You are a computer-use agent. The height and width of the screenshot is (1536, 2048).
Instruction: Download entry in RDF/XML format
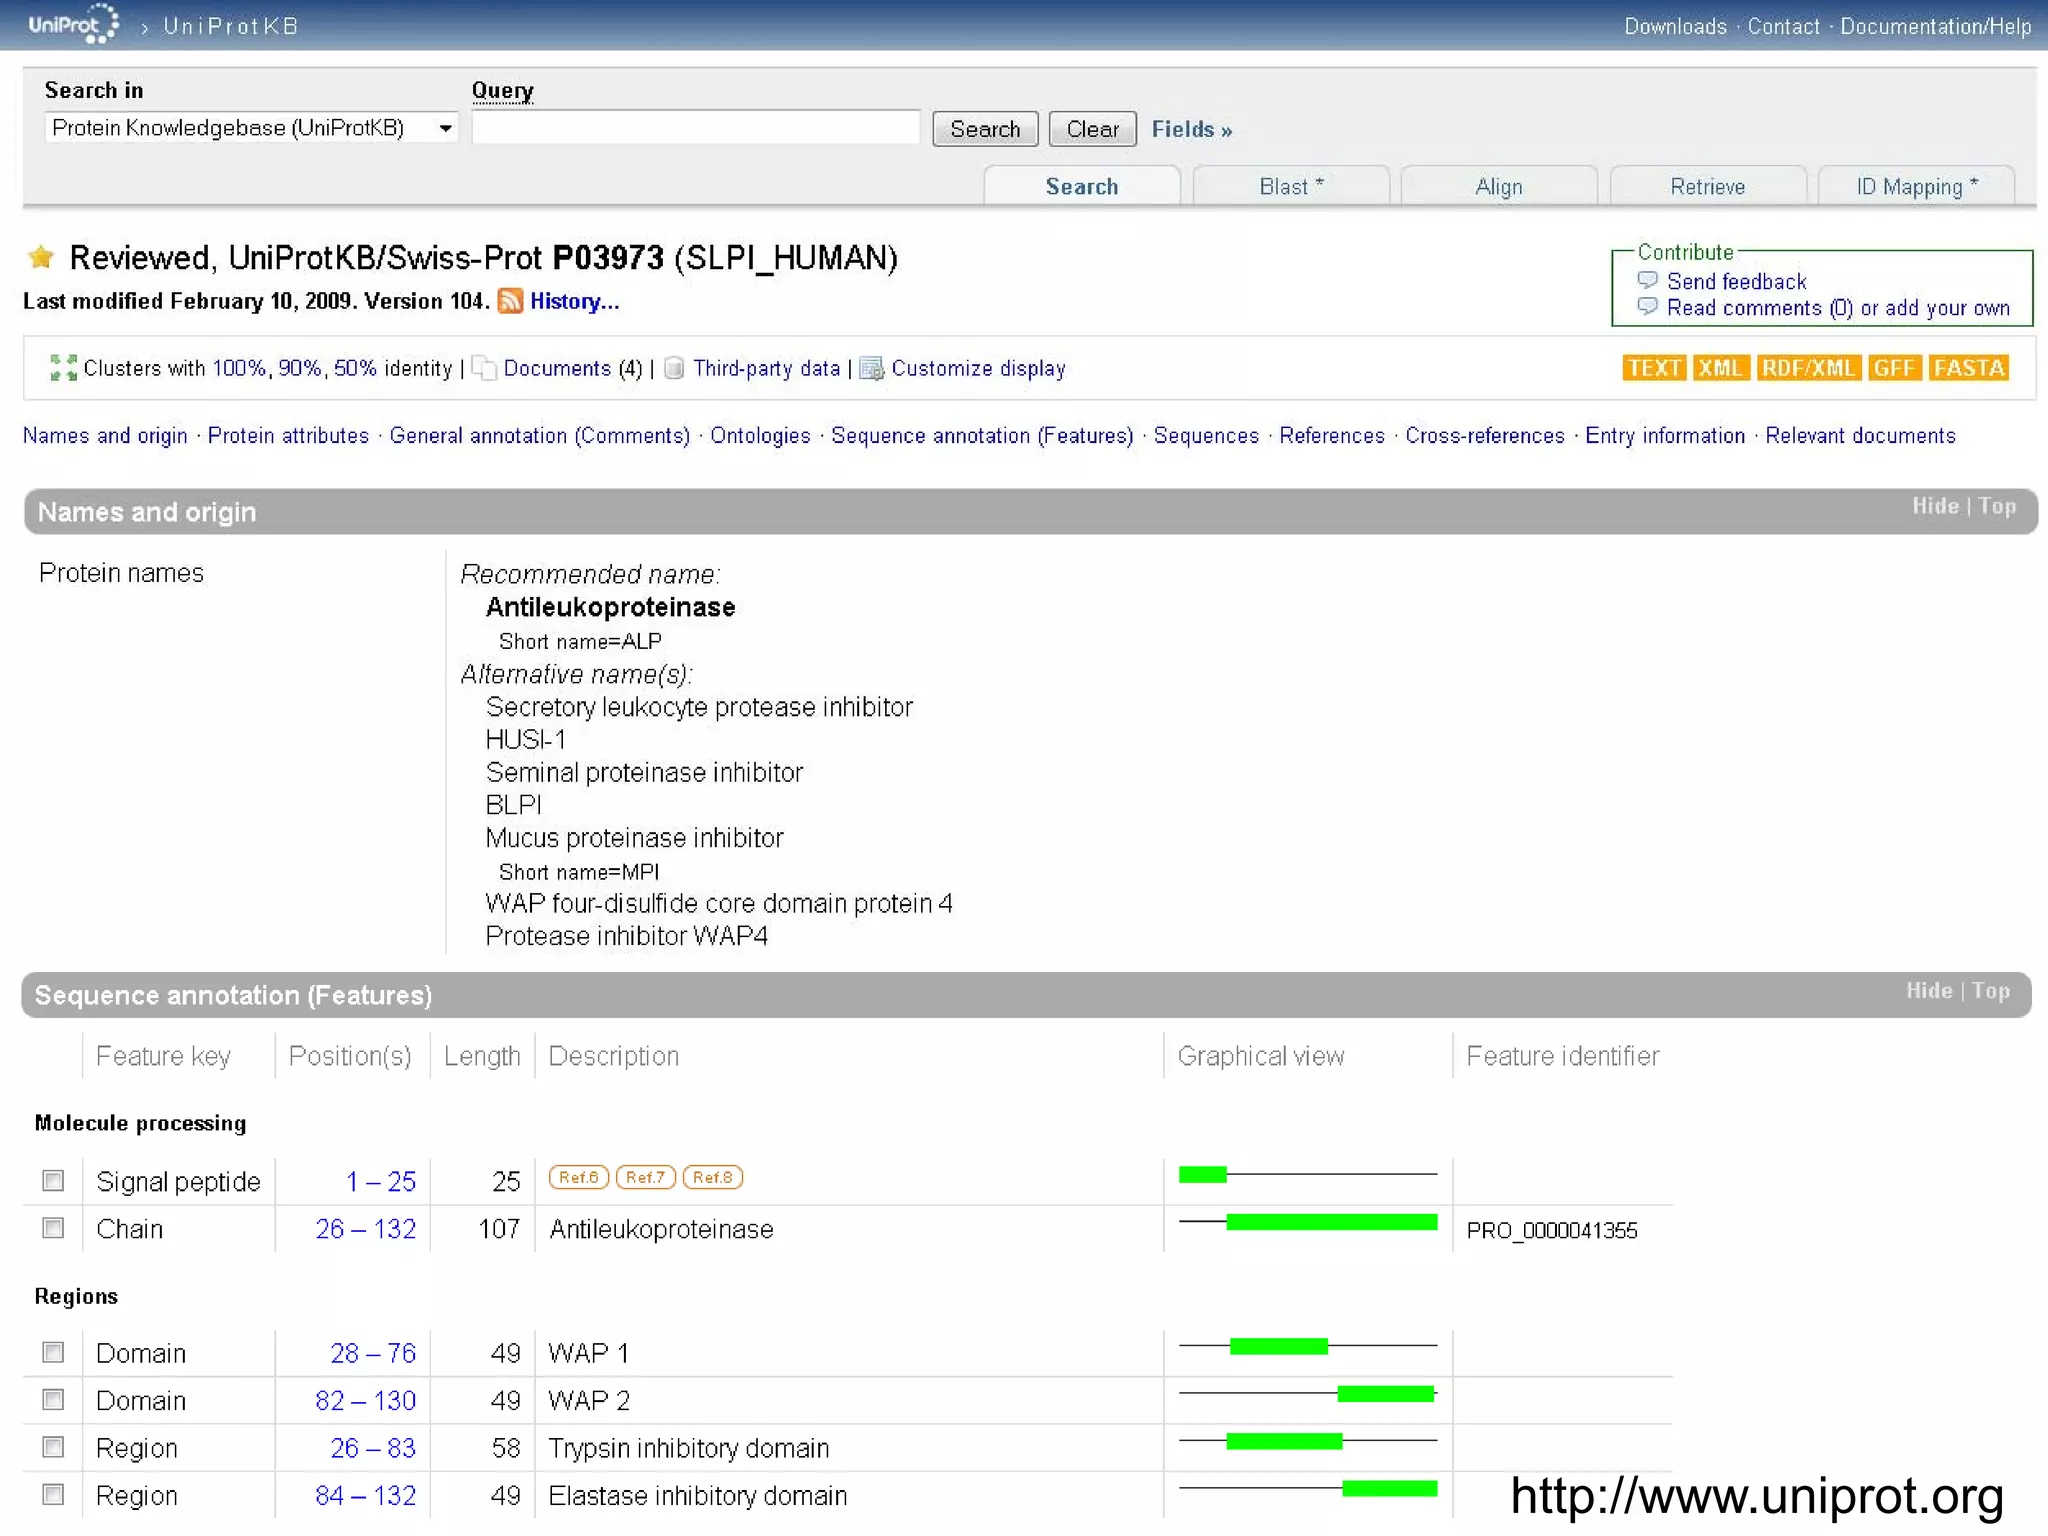point(1808,368)
